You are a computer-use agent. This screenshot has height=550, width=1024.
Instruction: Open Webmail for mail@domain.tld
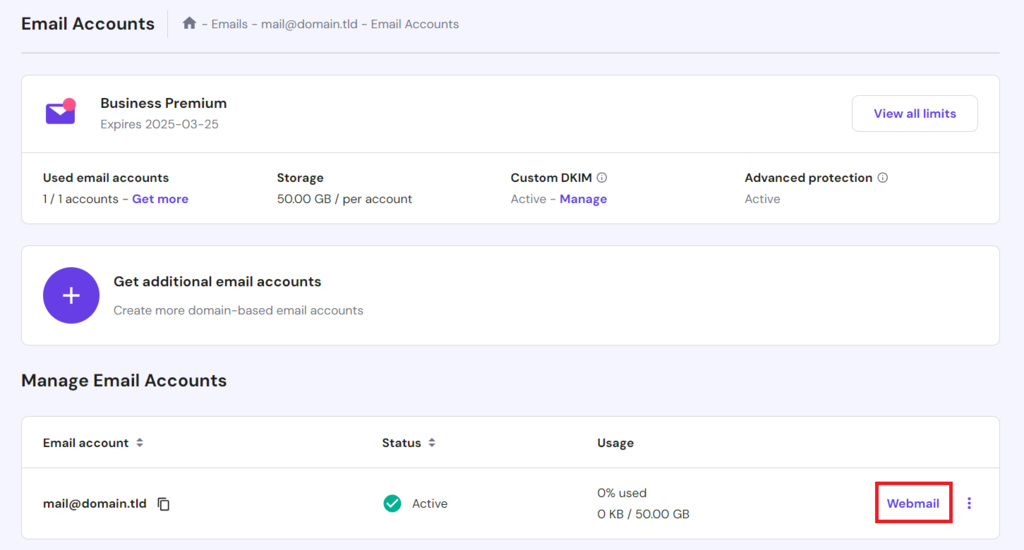912,503
